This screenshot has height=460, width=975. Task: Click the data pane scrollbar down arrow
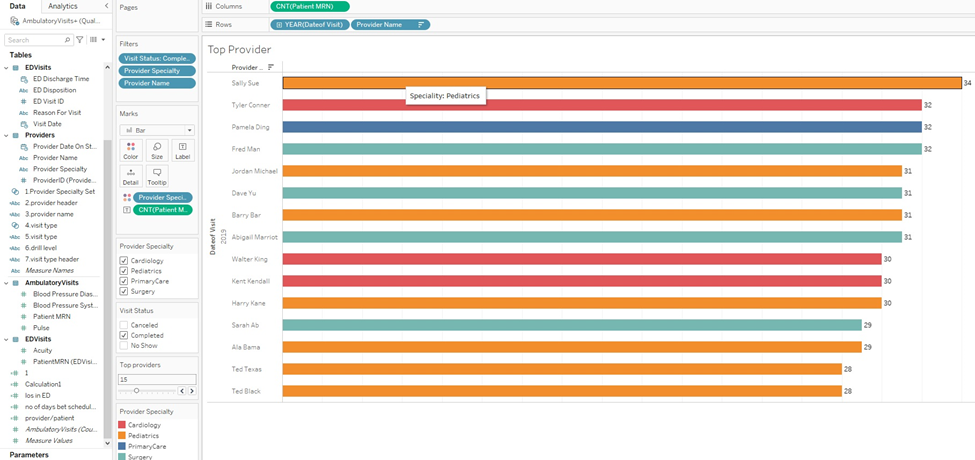pos(107,443)
